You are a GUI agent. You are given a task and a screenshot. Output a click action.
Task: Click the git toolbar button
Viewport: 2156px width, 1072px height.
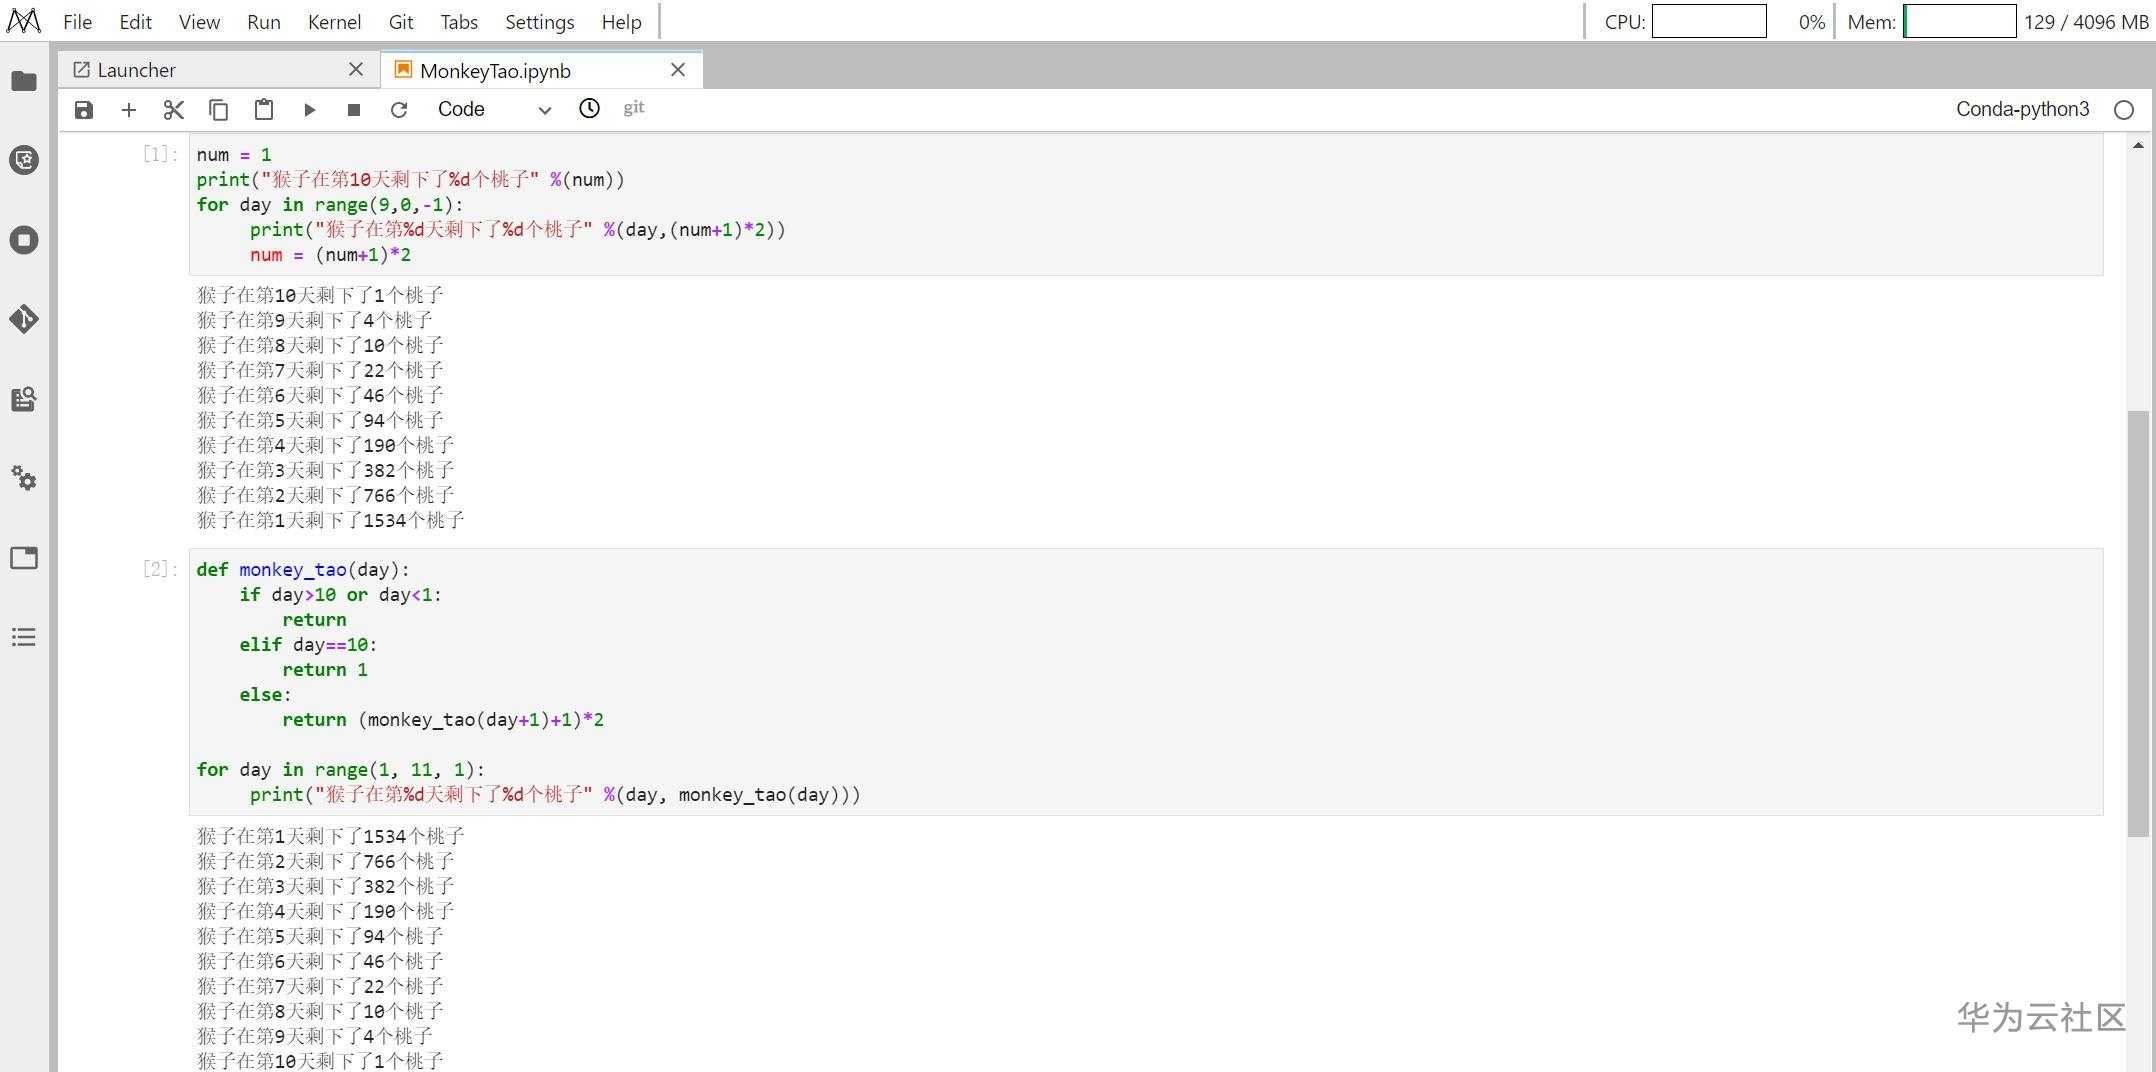(634, 108)
